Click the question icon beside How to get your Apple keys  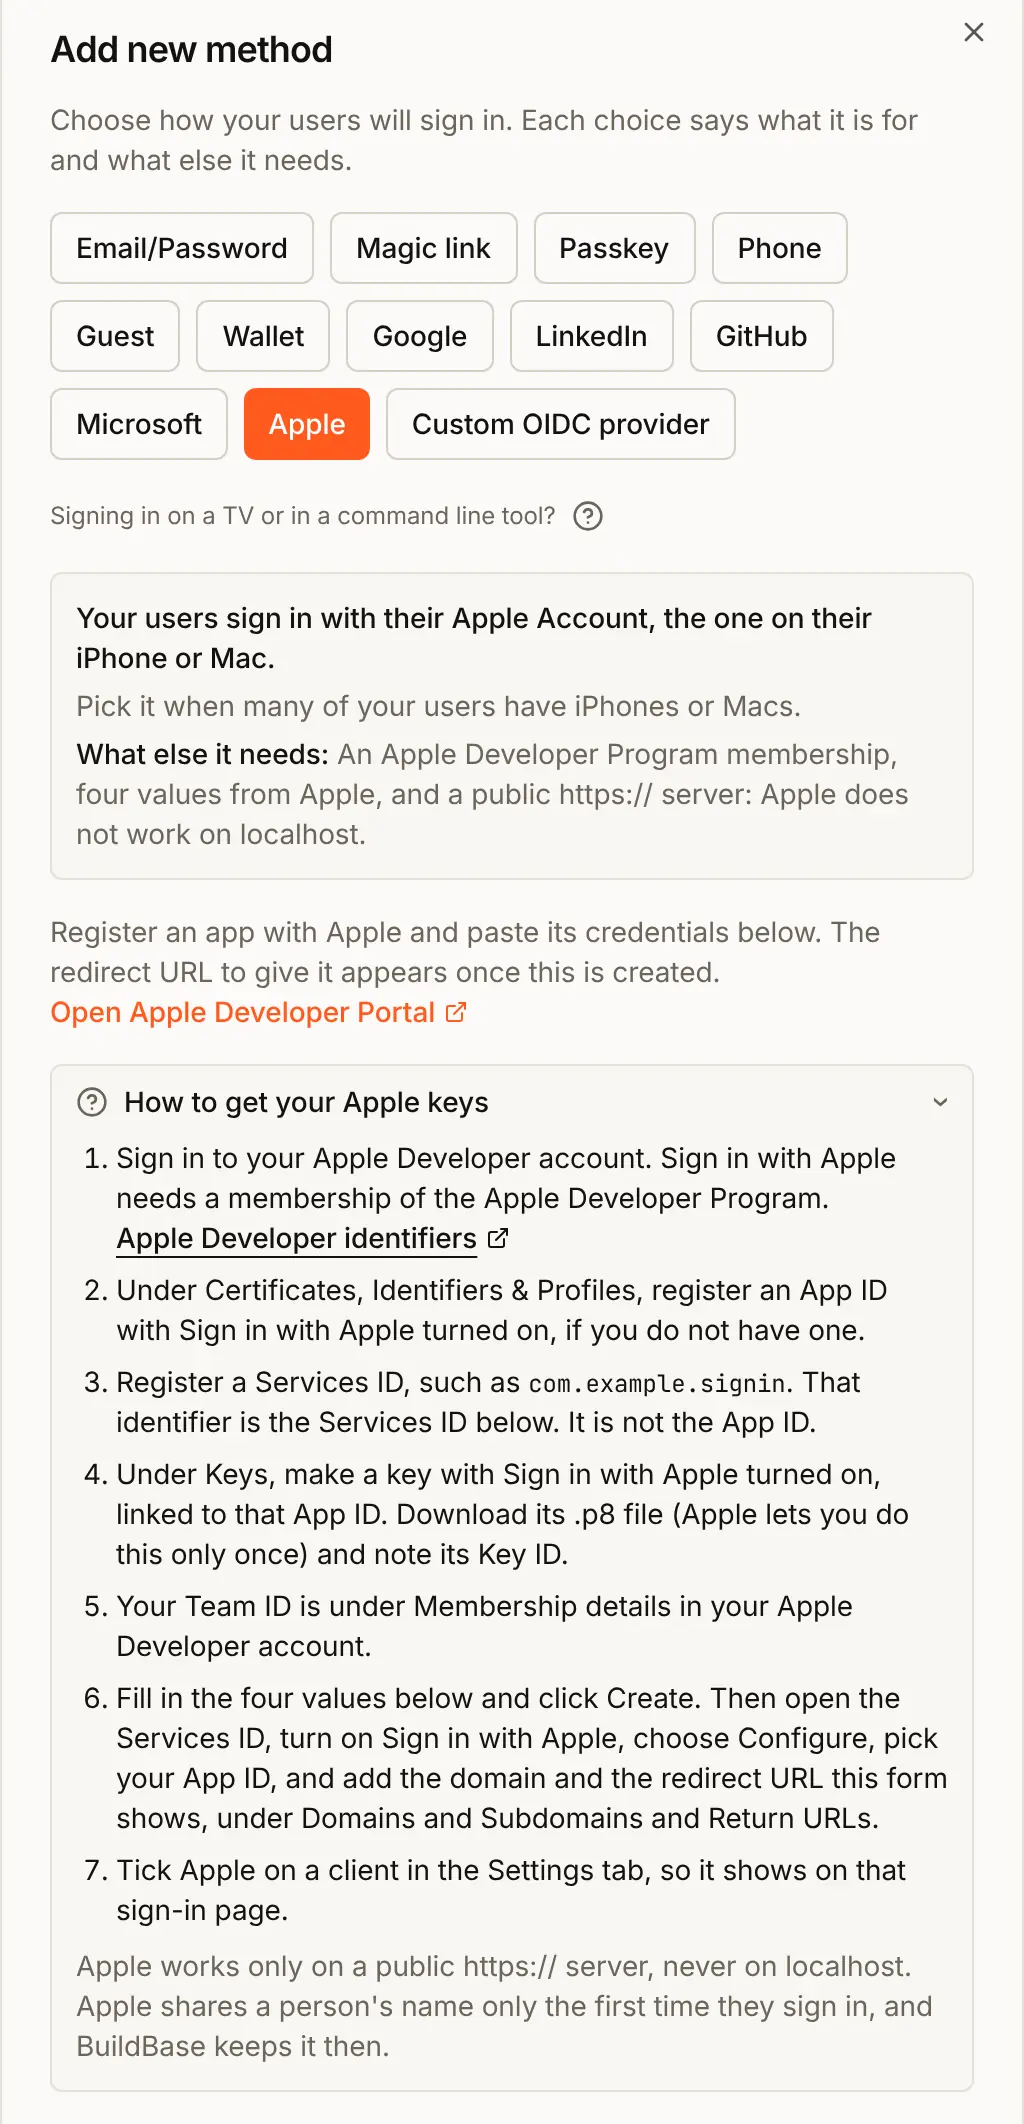click(x=92, y=1102)
